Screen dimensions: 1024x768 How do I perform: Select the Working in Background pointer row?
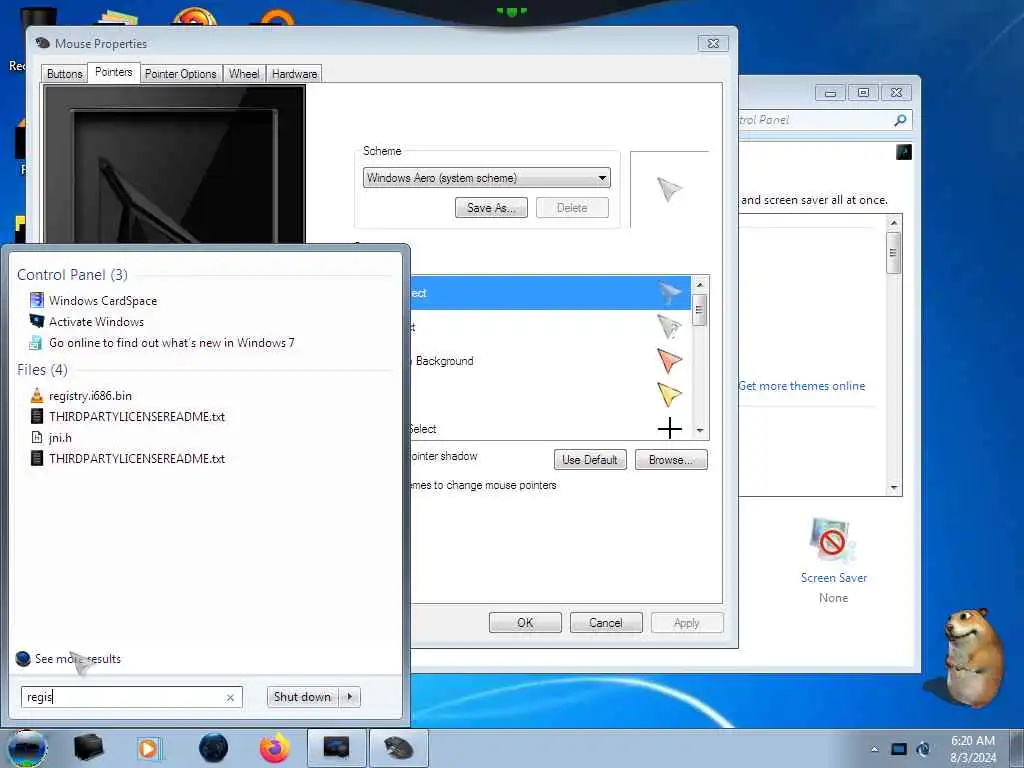(x=550, y=360)
